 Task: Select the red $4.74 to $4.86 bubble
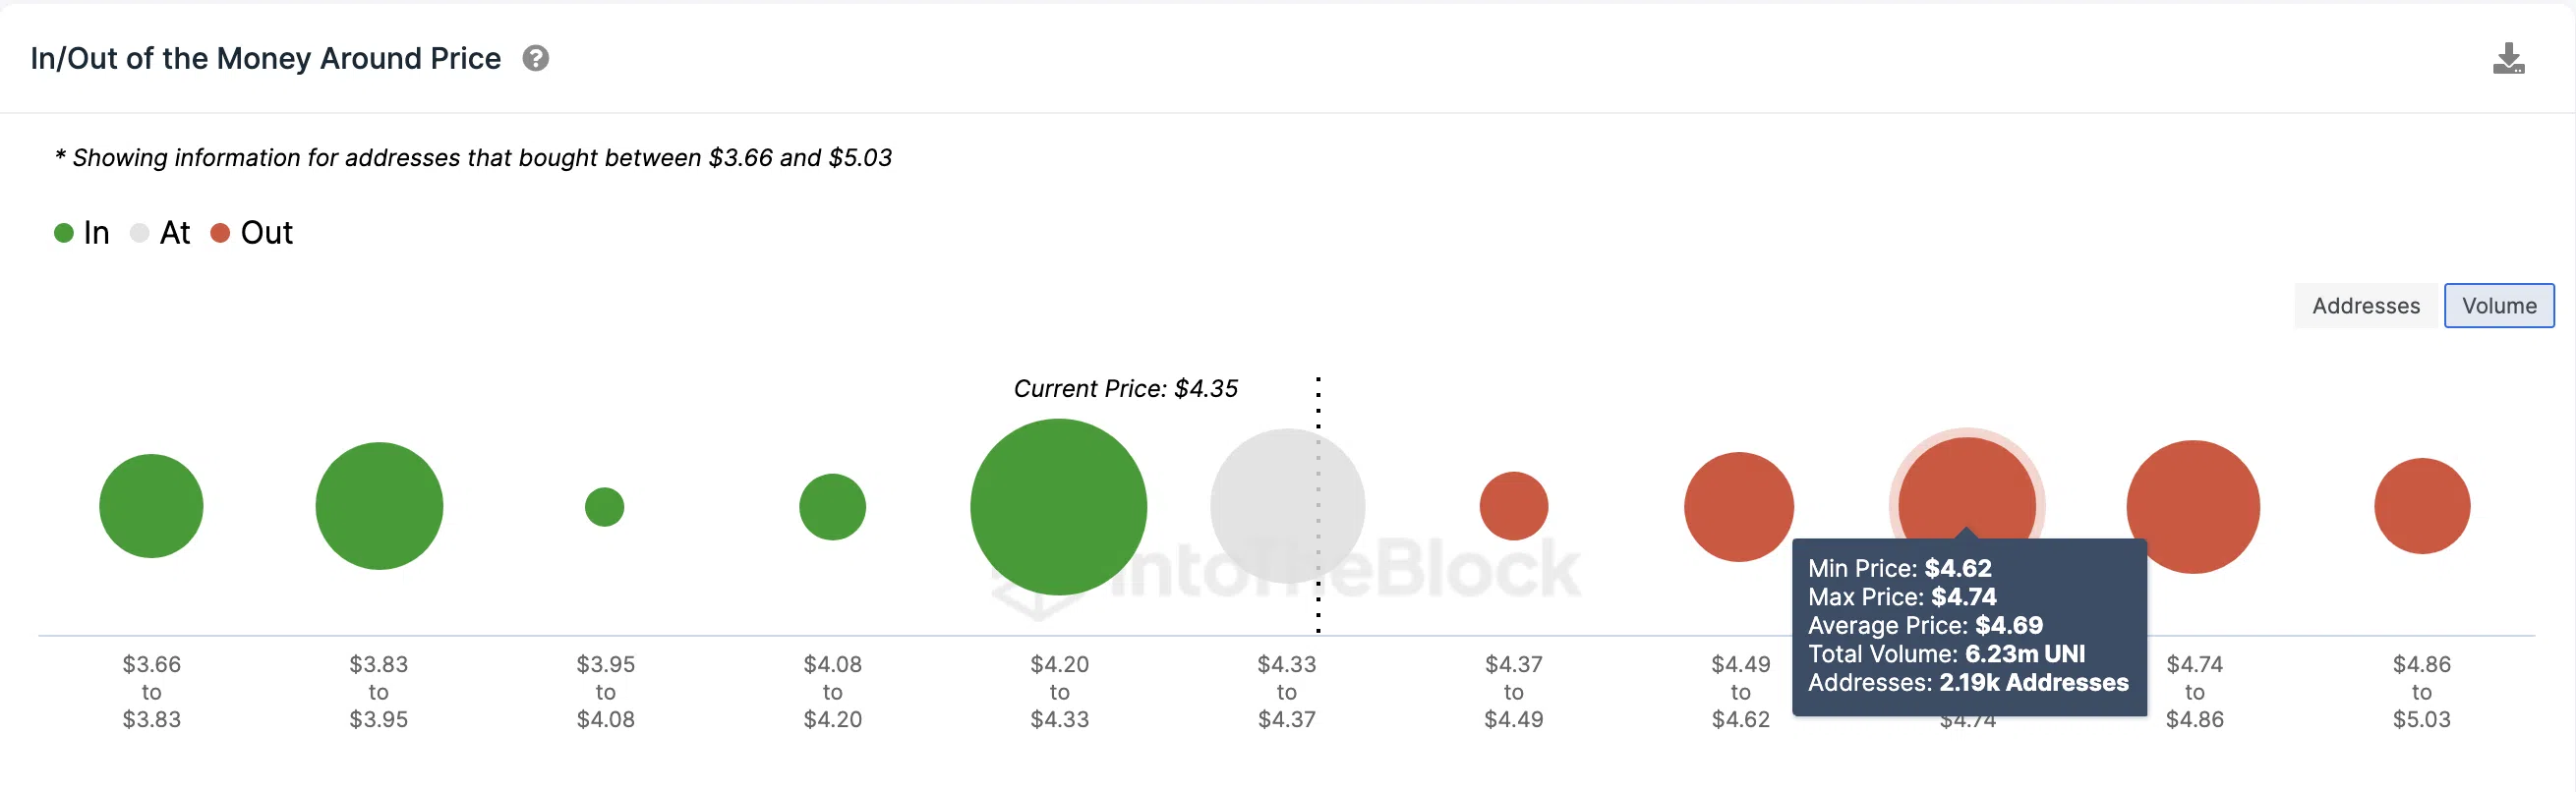click(2194, 507)
